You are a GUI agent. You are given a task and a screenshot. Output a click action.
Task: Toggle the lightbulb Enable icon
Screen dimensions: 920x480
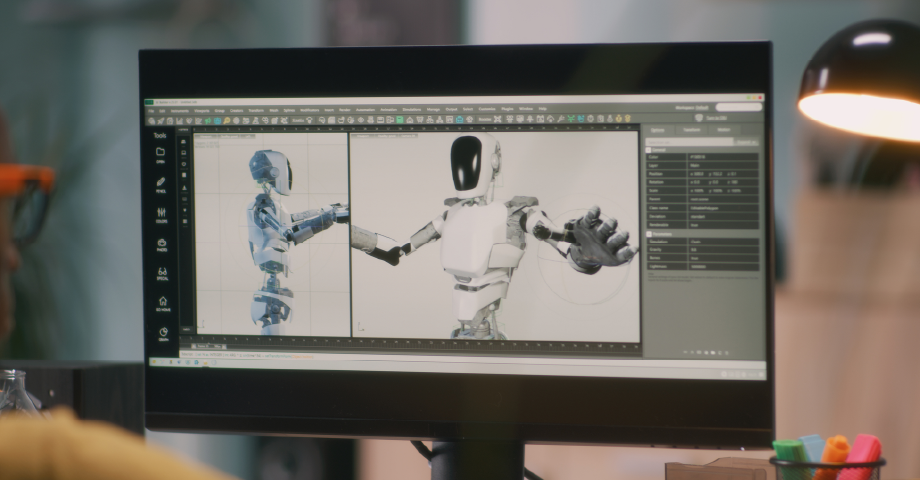point(309,120)
